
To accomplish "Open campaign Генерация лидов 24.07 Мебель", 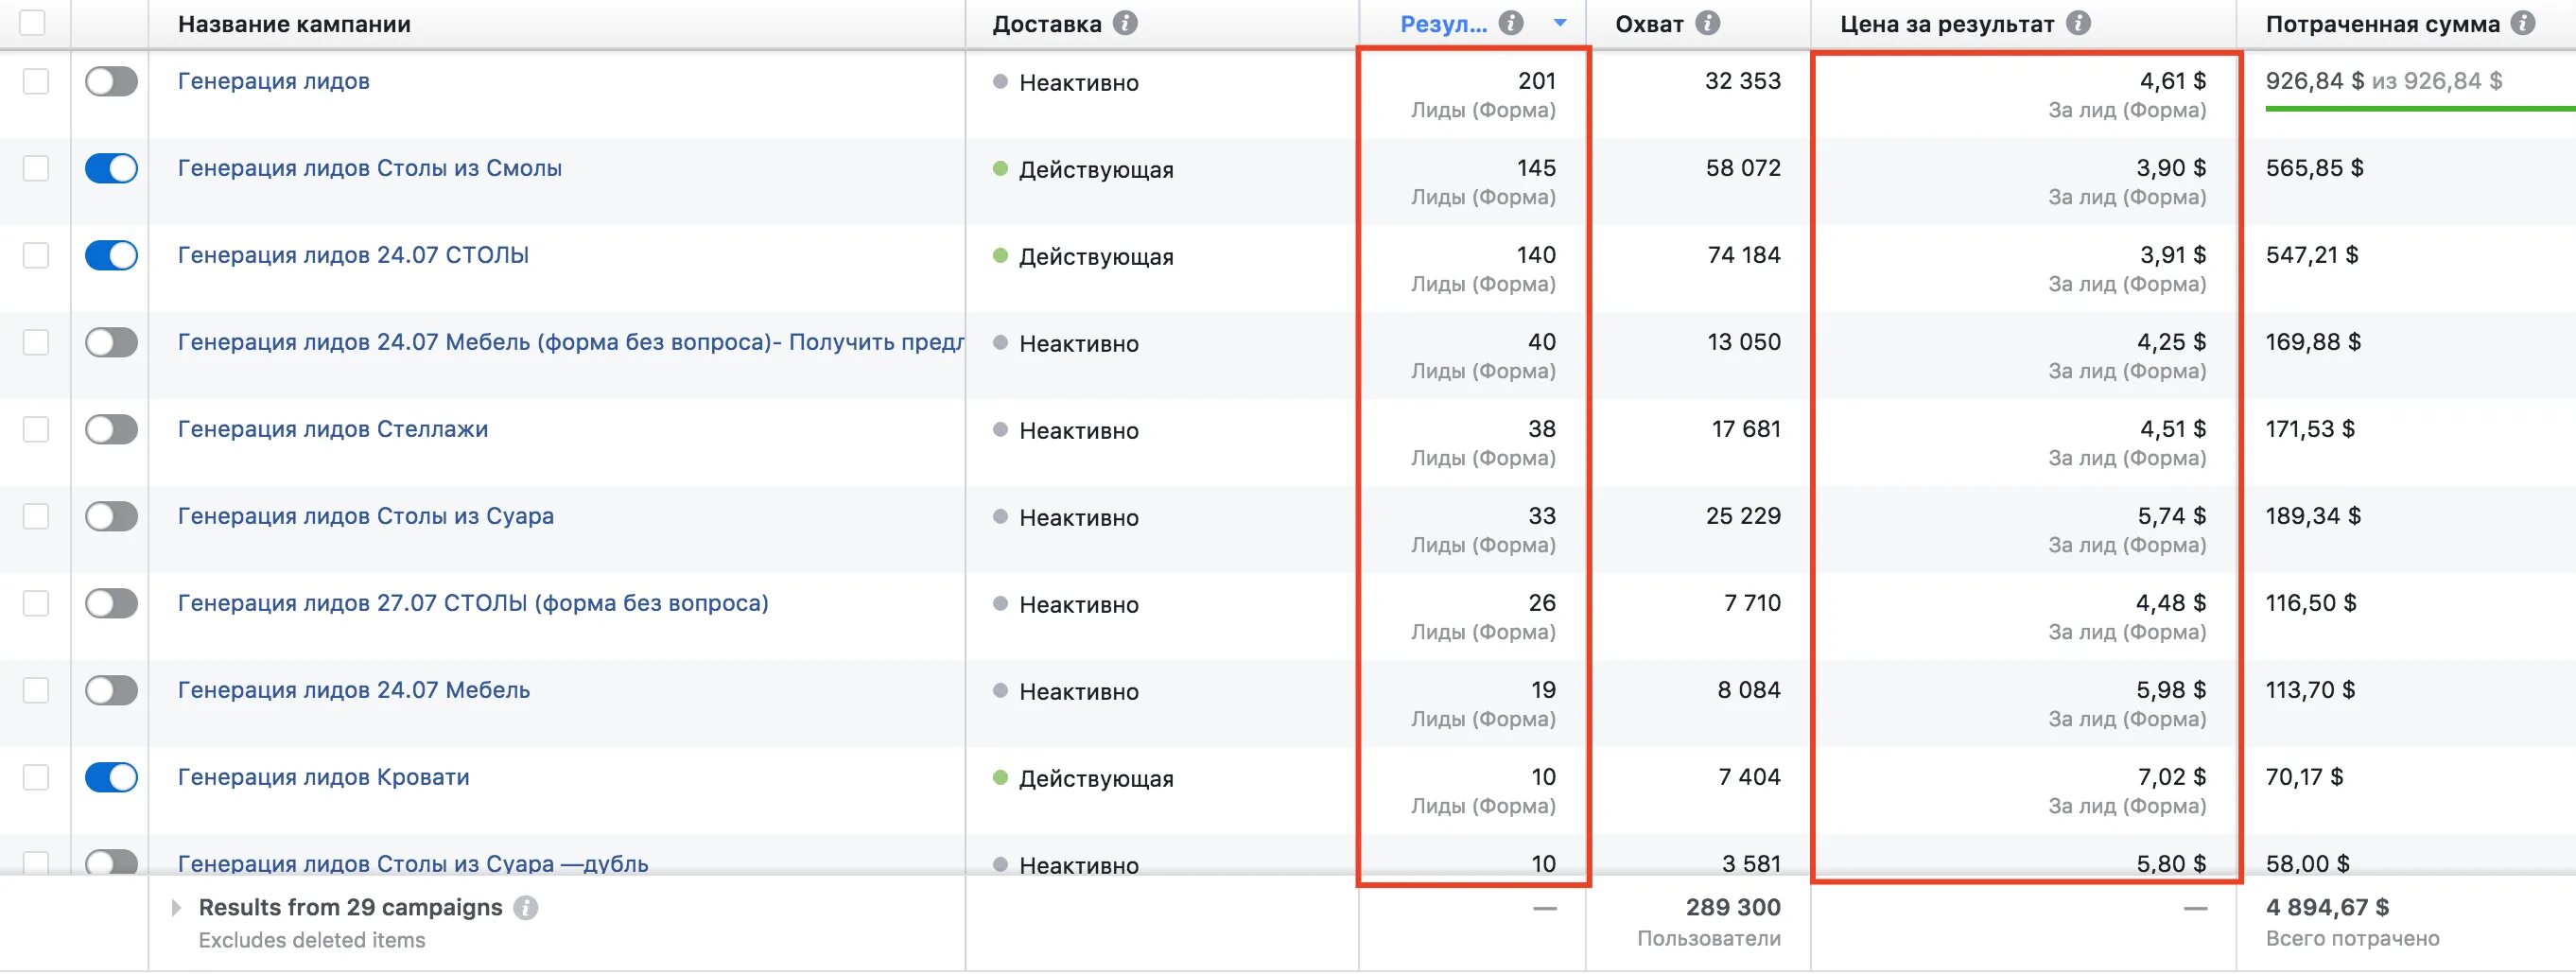I will click(x=354, y=690).
